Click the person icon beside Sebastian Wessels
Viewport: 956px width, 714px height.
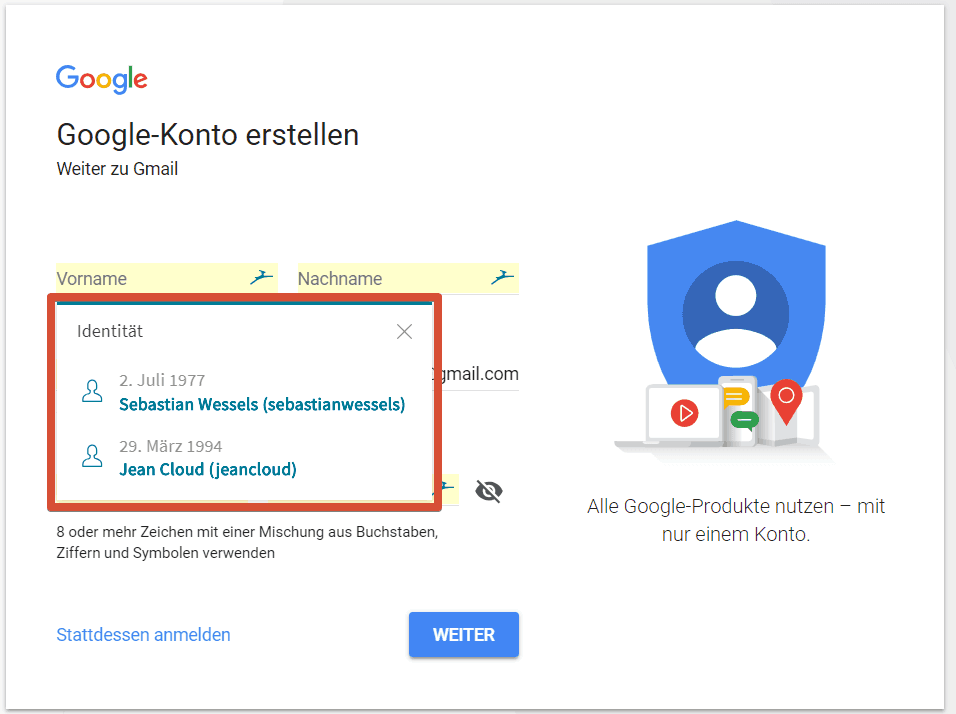click(92, 391)
